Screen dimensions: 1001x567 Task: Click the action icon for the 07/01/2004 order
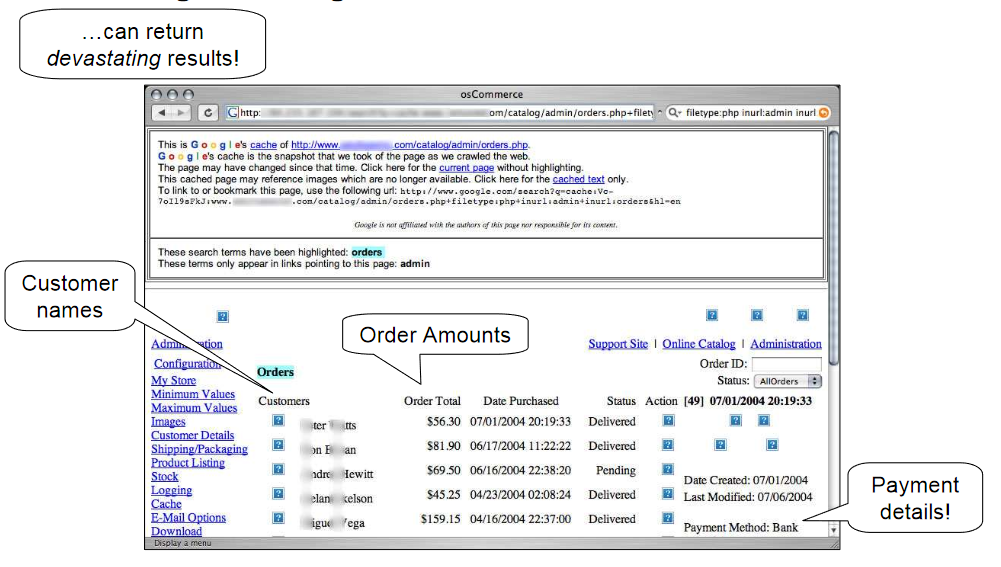(668, 420)
